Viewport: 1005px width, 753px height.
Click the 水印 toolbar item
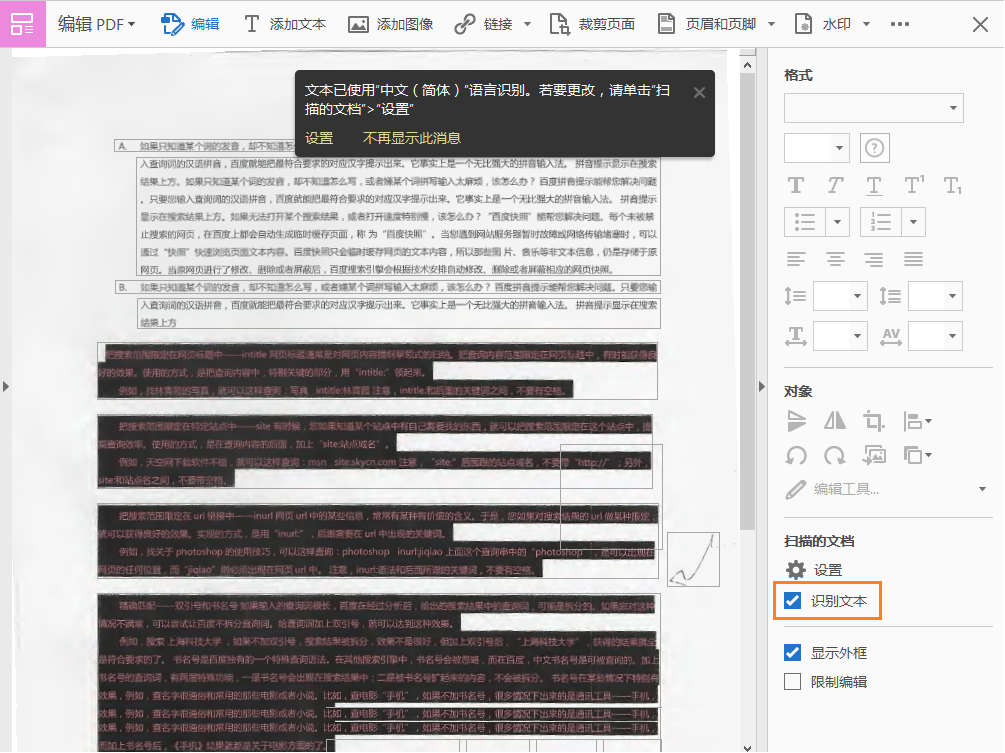(x=823, y=24)
